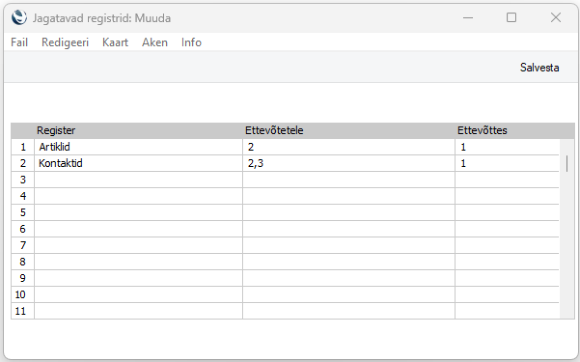Select row number 6
The image size is (580, 362).
pos(23,229)
